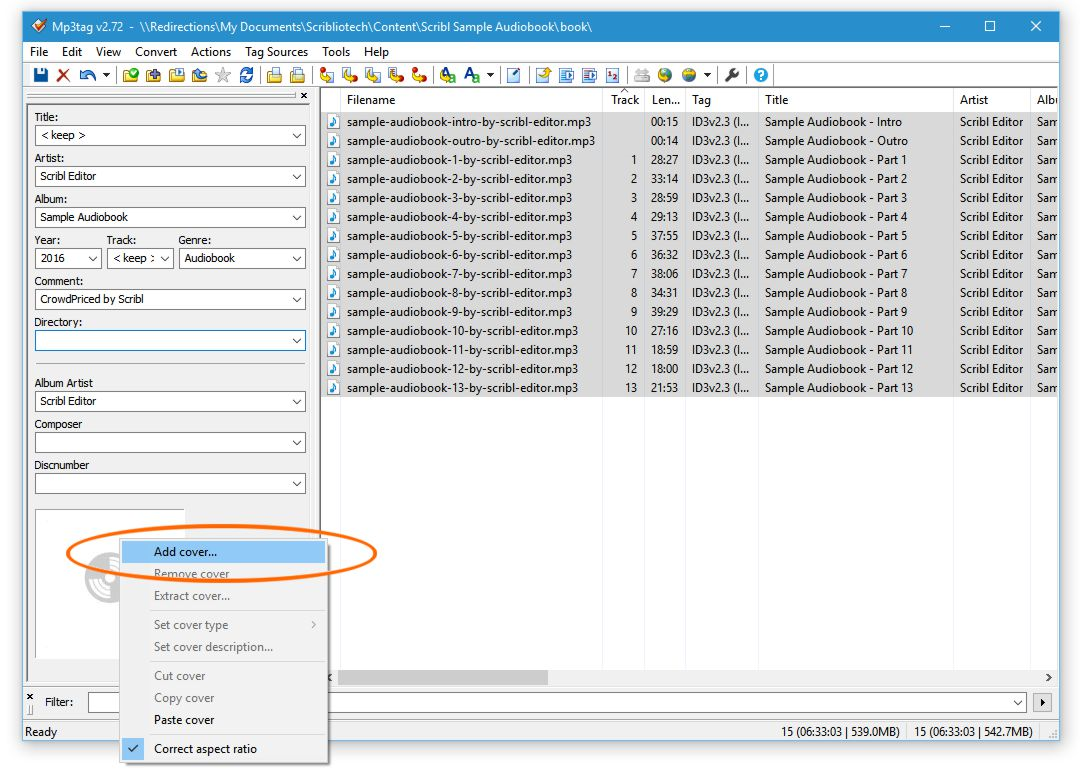The height and width of the screenshot is (769, 1082).
Task: Open the Tag Sources menu
Action: pos(276,52)
